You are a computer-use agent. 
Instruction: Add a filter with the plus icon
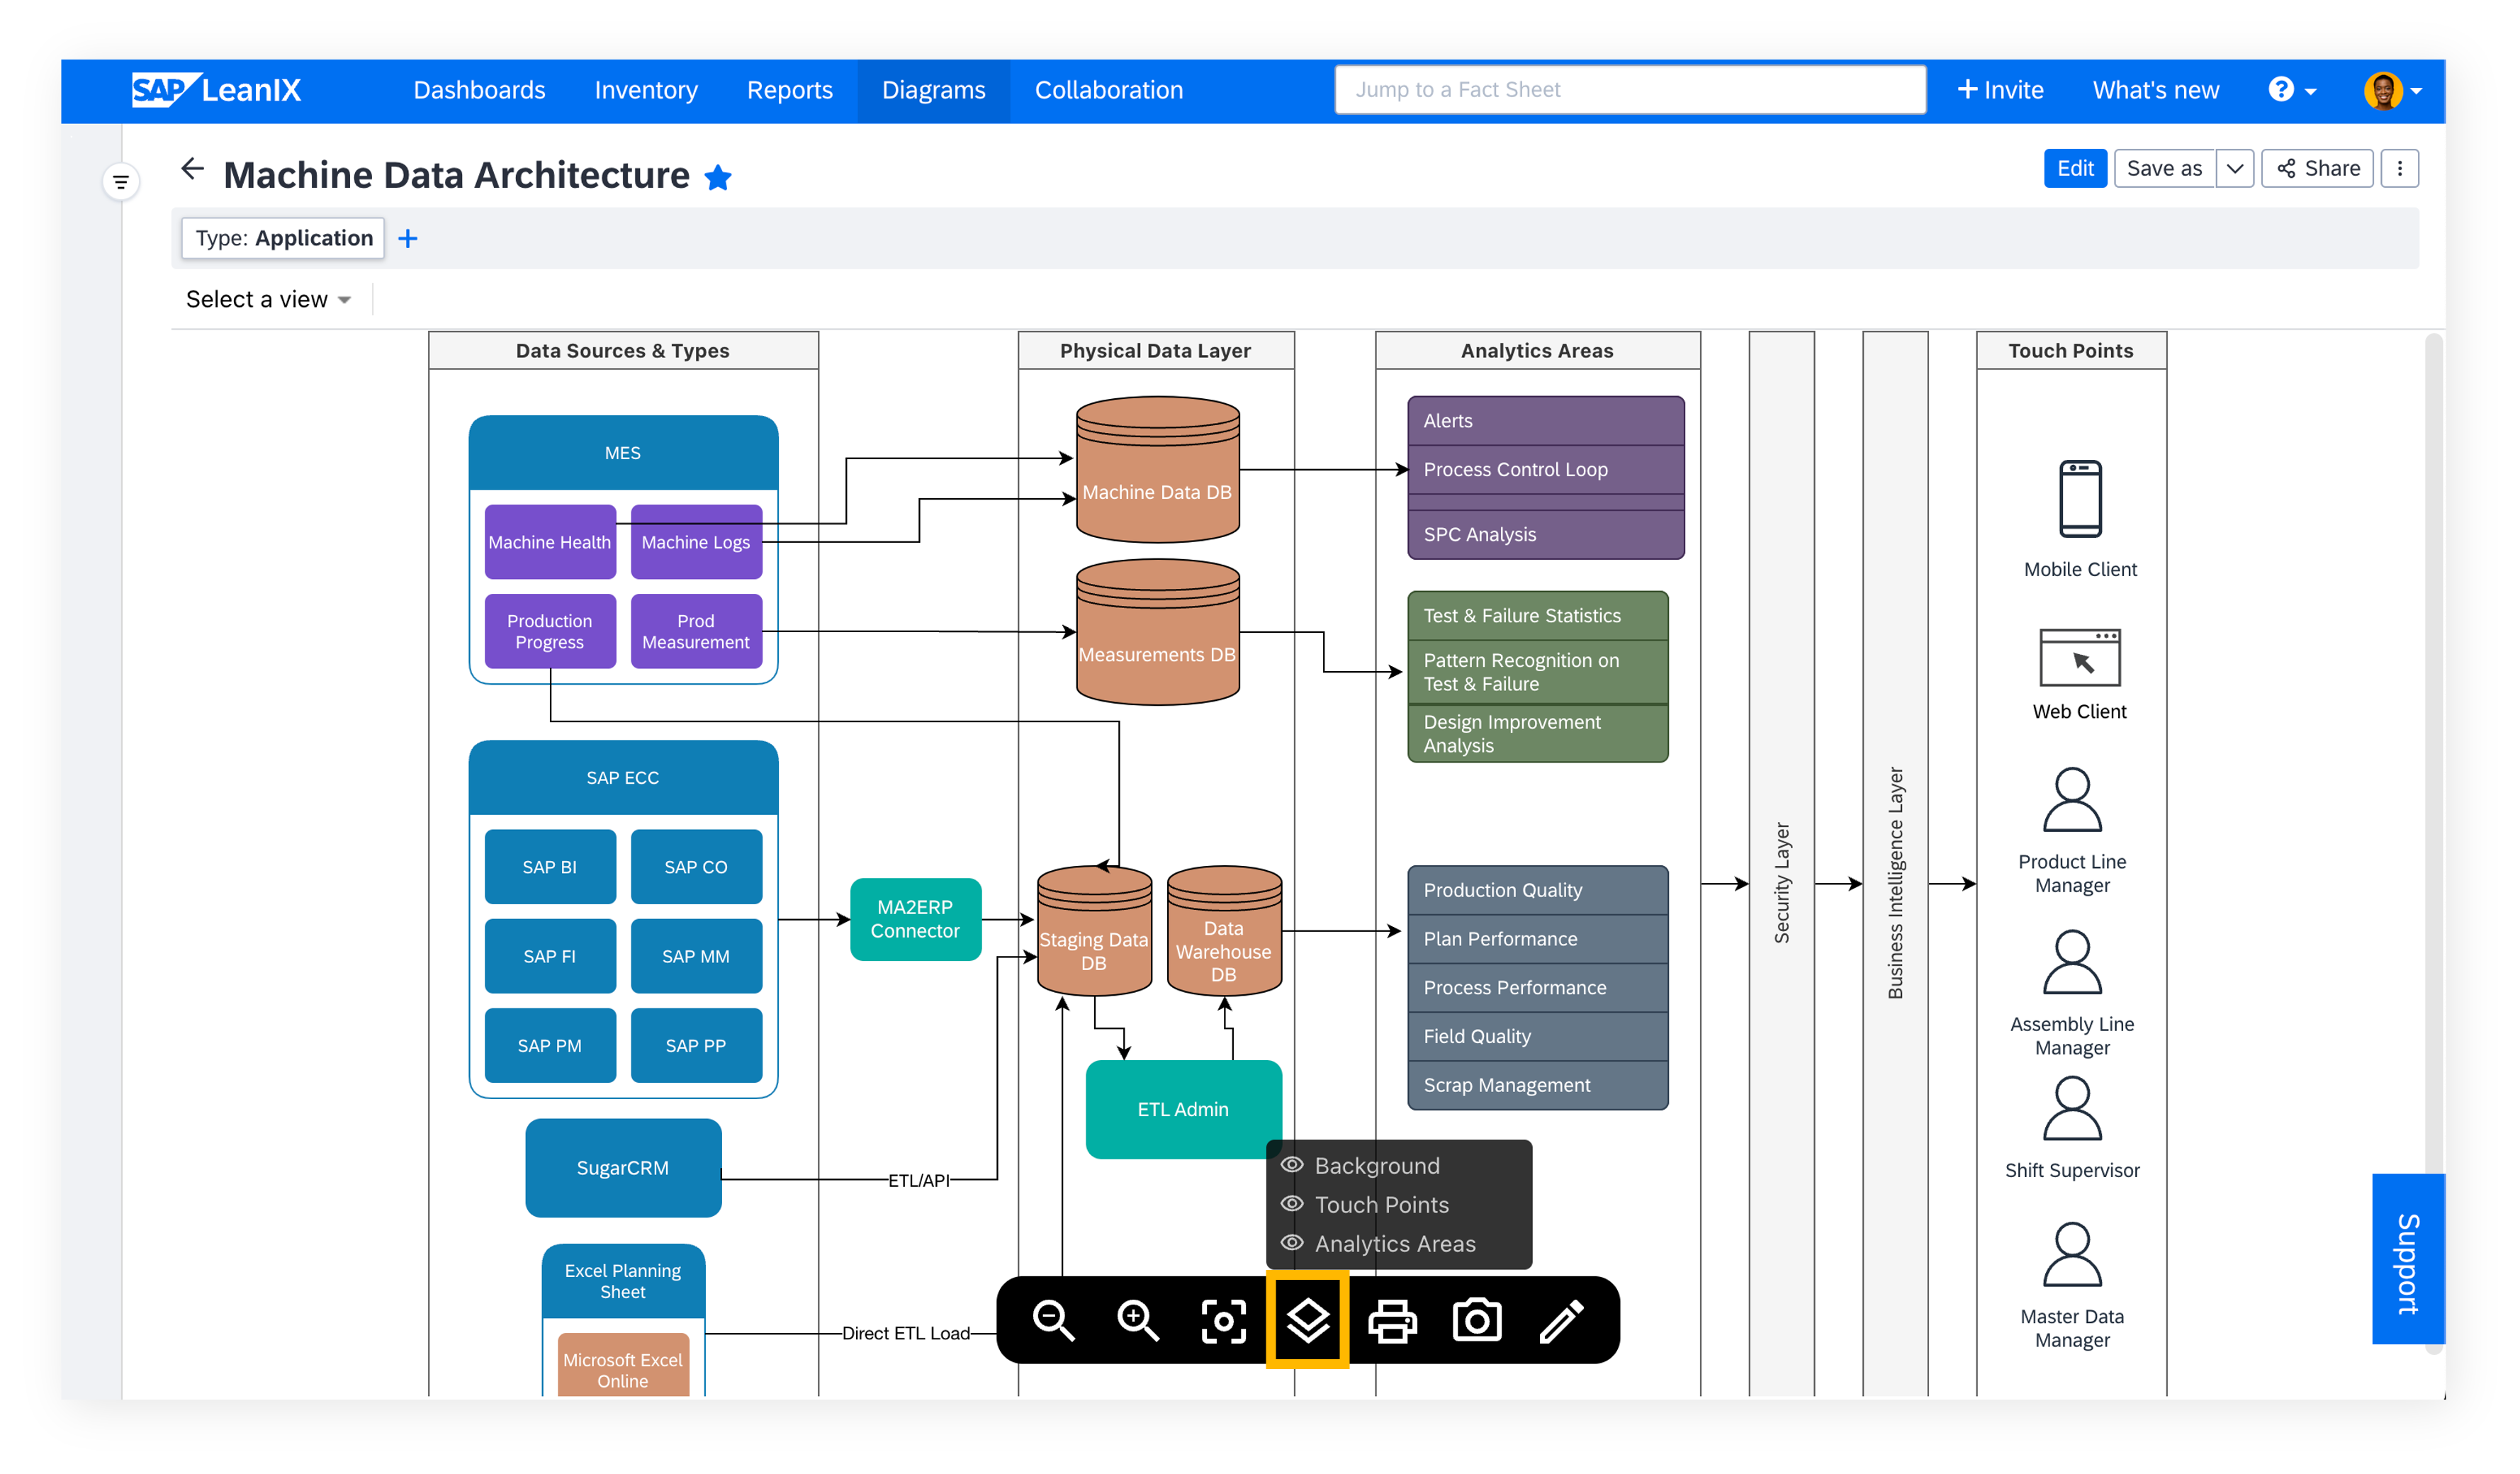click(x=407, y=238)
